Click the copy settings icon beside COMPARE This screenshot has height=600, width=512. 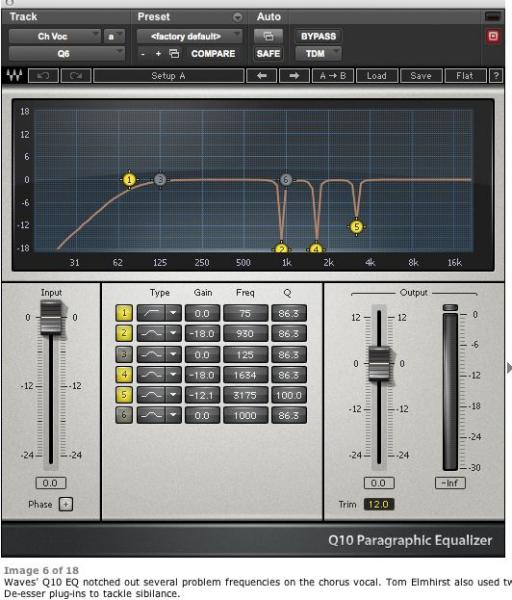[174, 54]
